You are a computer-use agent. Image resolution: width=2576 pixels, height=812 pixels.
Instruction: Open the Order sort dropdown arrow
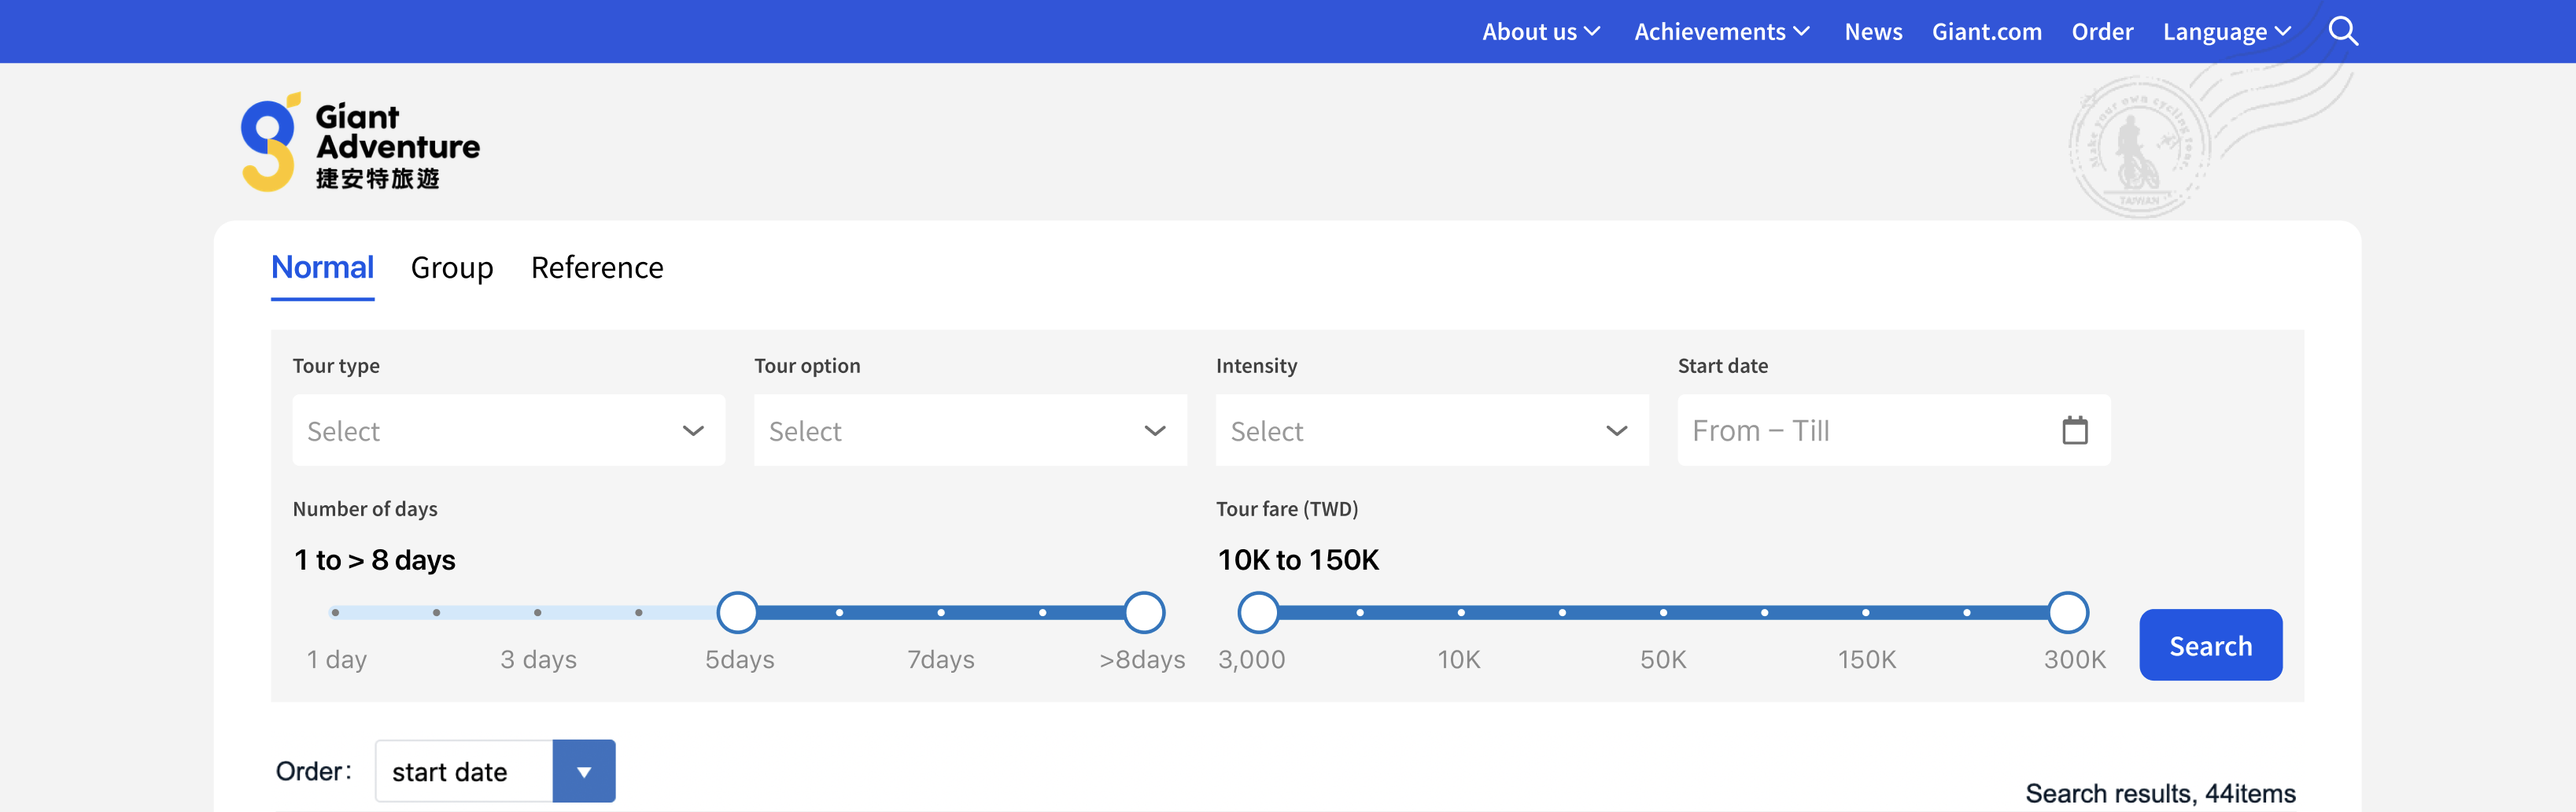point(584,771)
